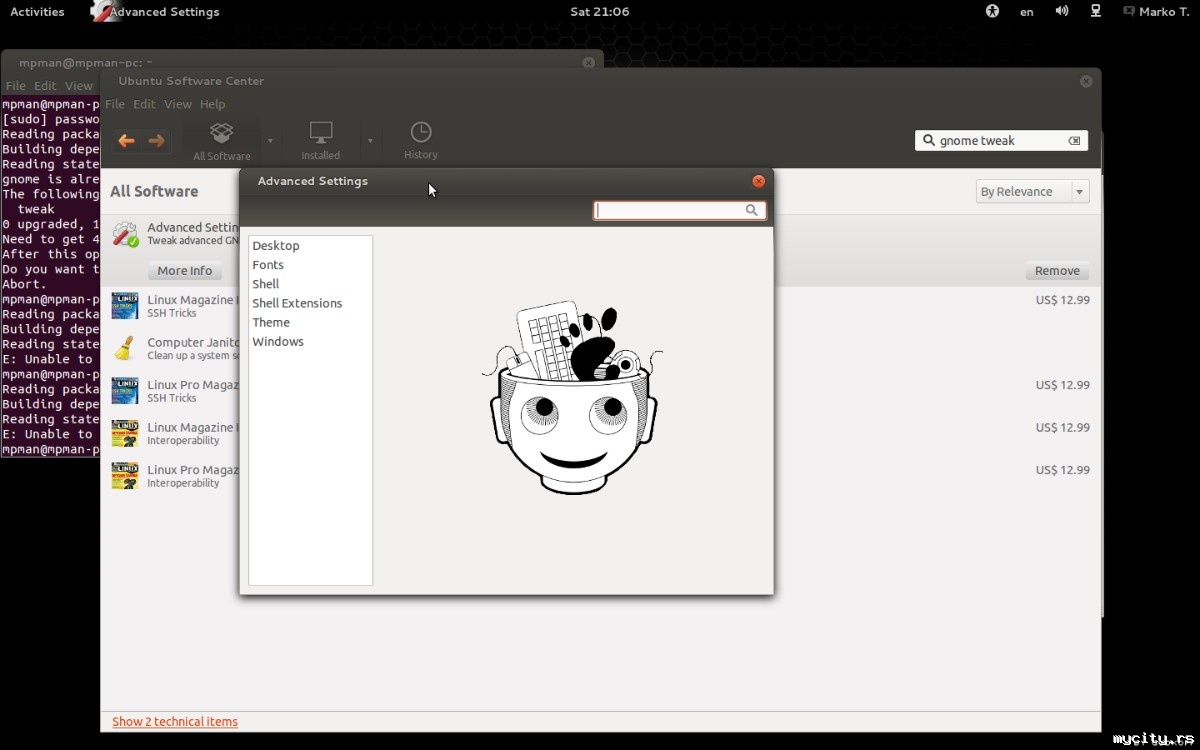The width and height of the screenshot is (1200, 750).
Task: Click the network icon in top panel
Action: coord(1096,12)
